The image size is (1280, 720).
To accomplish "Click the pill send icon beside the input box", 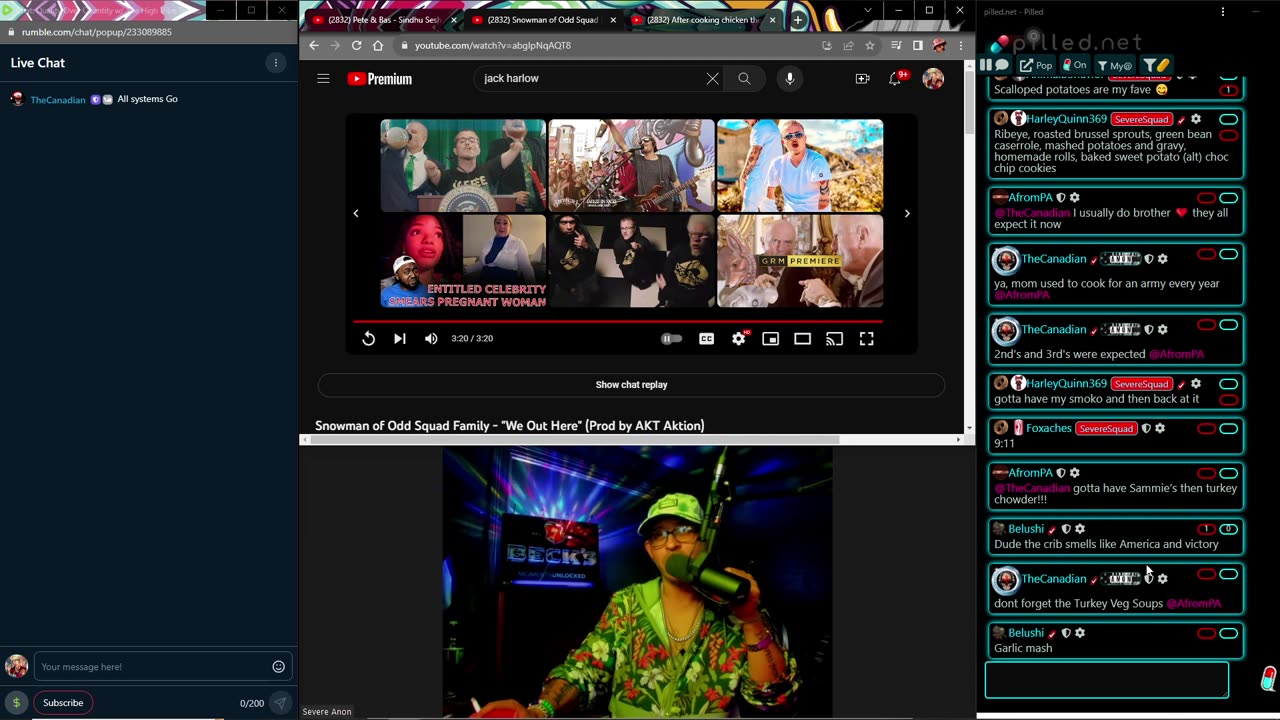I will [1267, 679].
